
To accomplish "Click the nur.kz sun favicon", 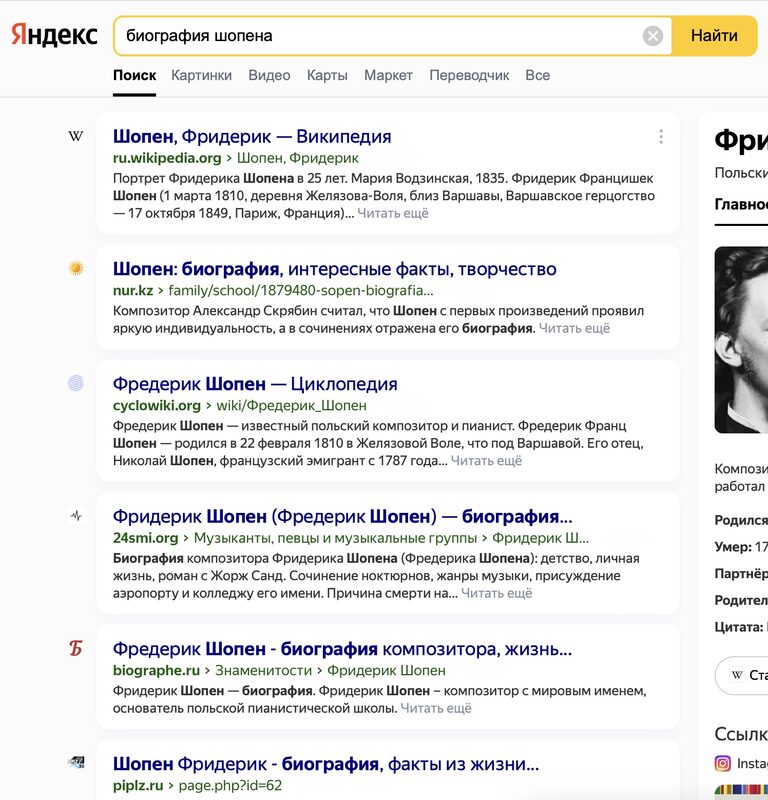I will [76, 269].
